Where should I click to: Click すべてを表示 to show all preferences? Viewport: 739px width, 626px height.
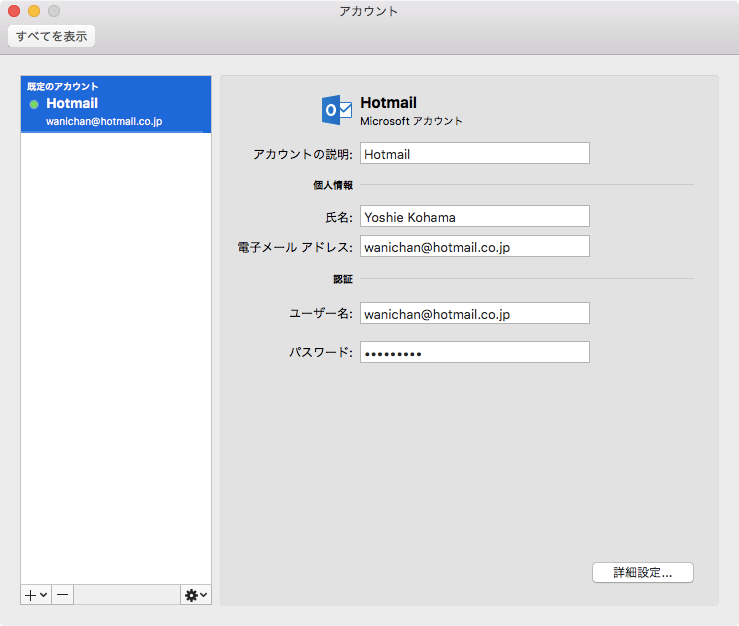[51, 37]
